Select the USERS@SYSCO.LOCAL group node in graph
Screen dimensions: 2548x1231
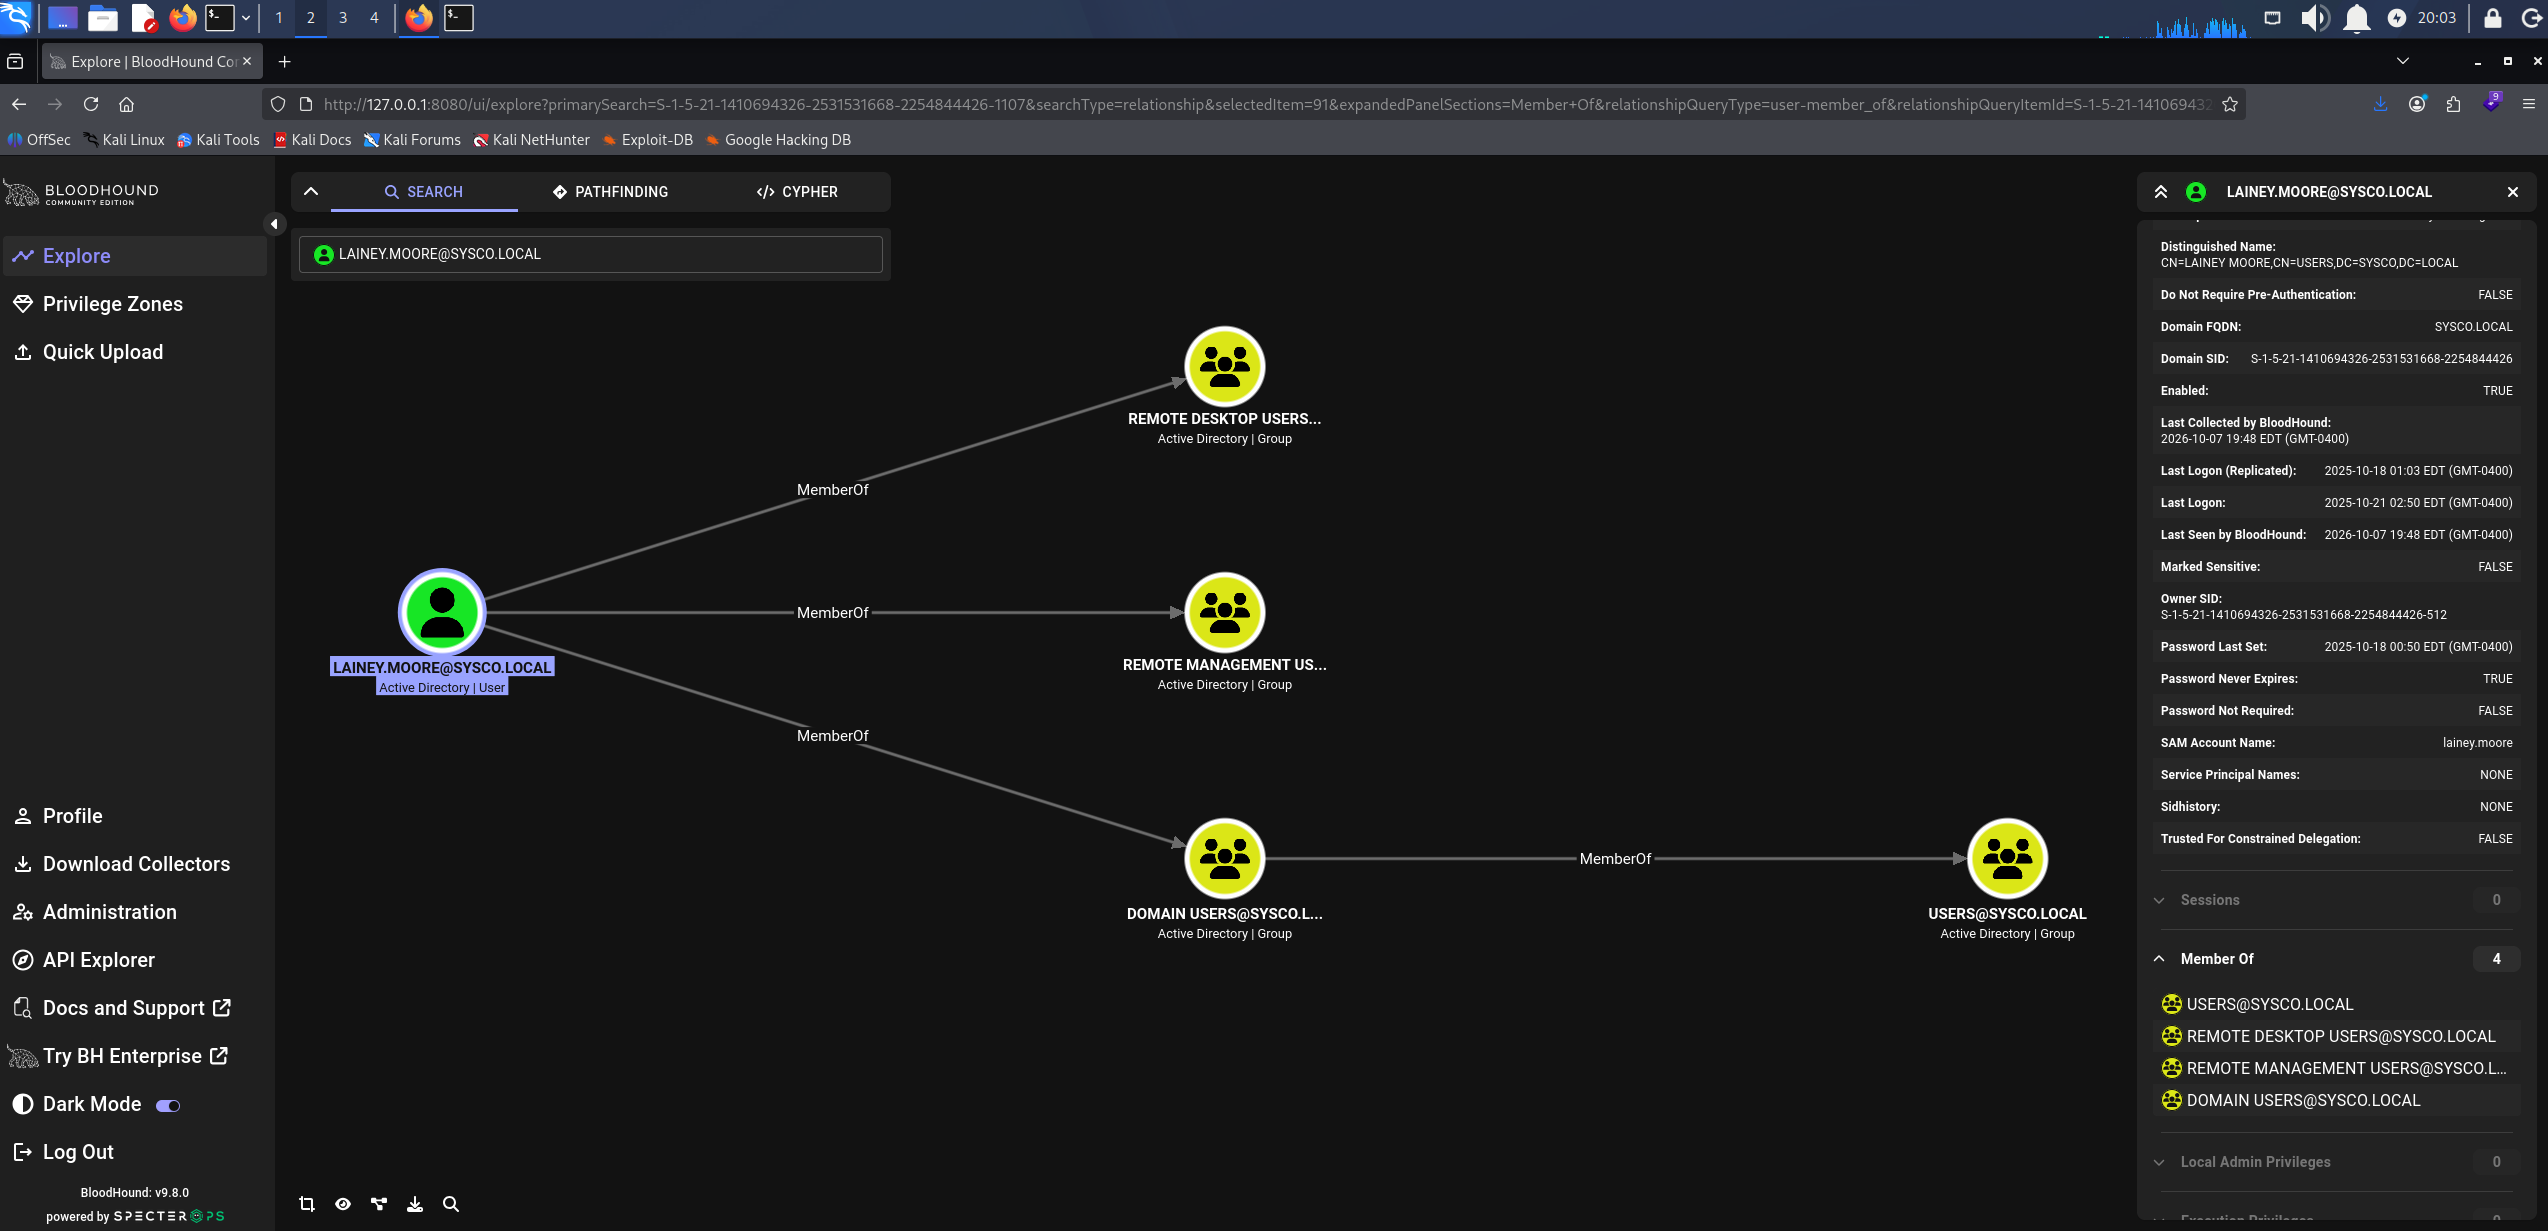(x=2008, y=858)
